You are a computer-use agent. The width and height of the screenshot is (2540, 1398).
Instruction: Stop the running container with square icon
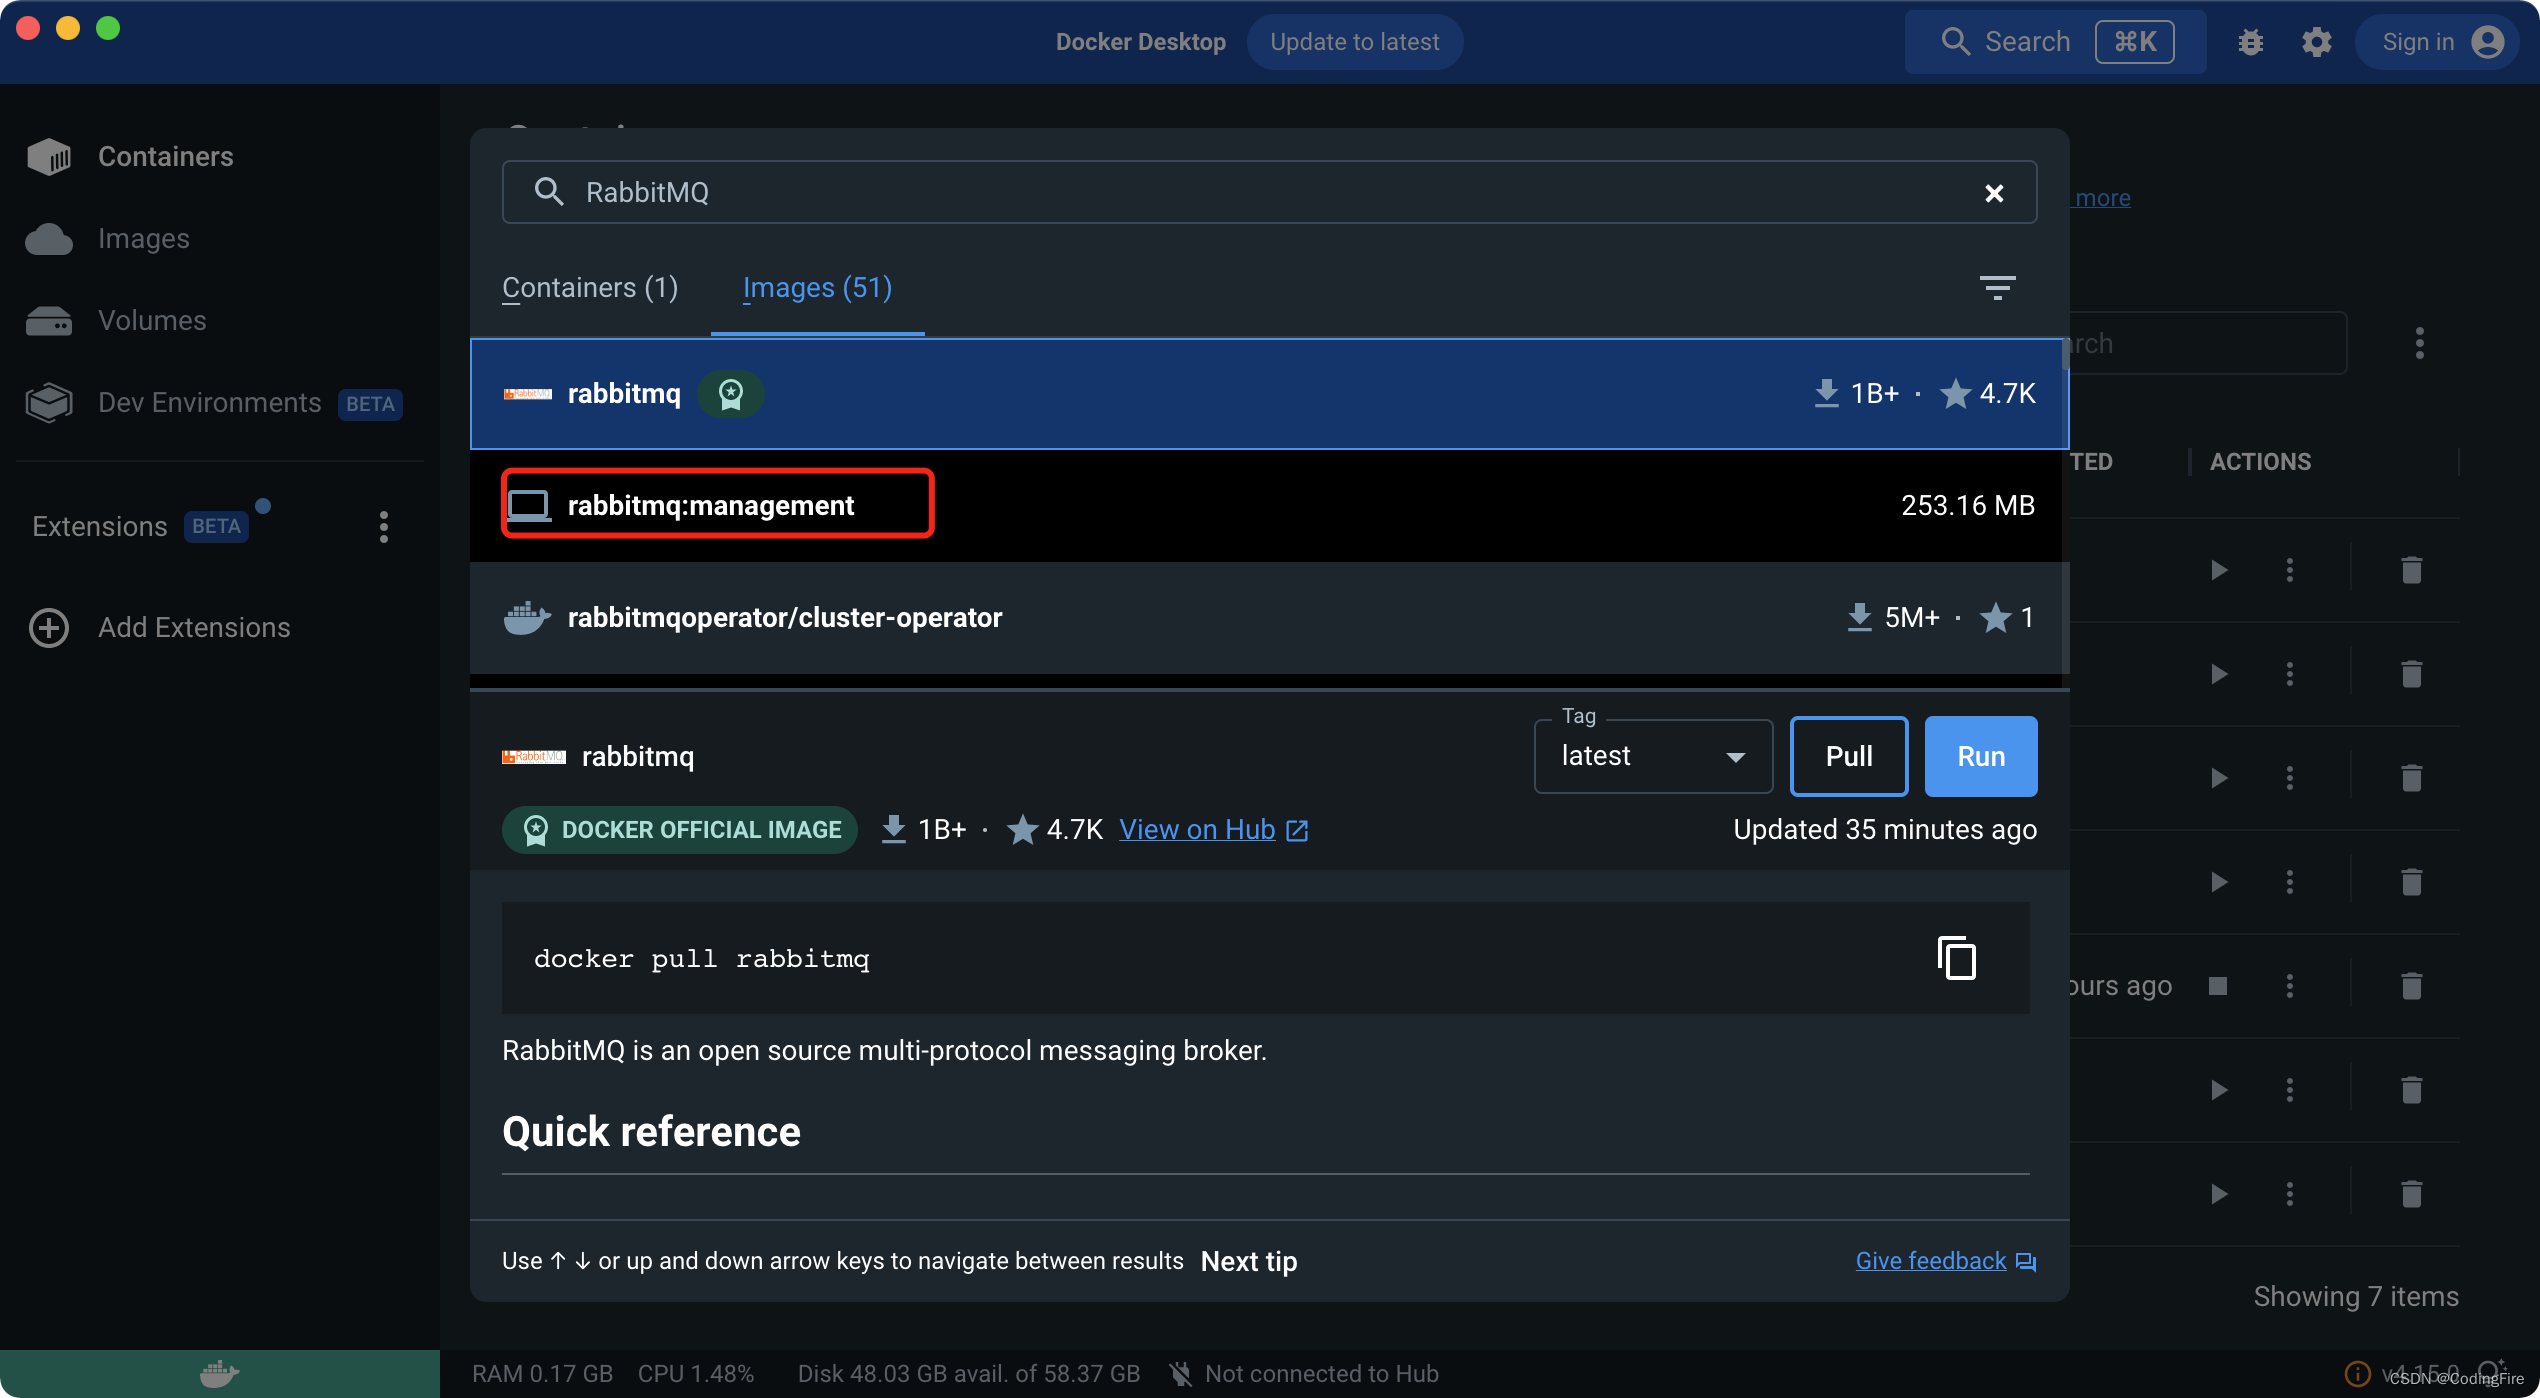[2217, 986]
